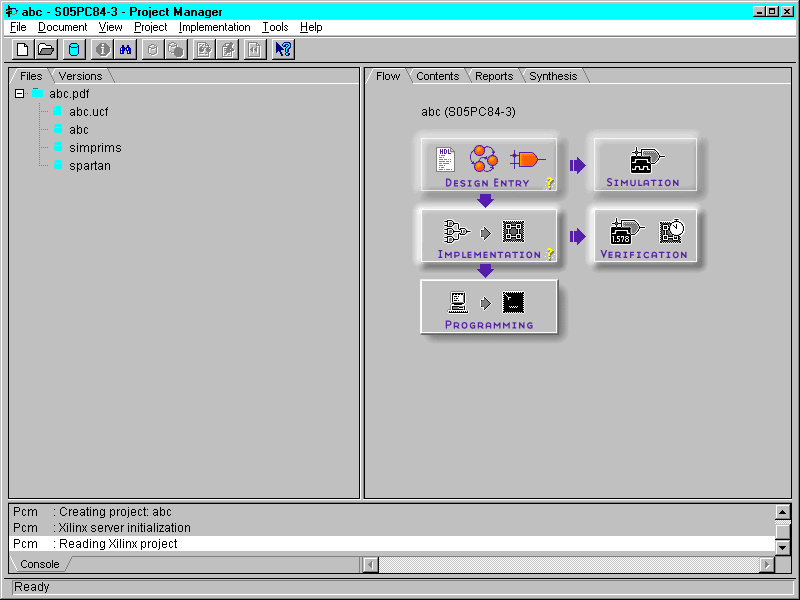This screenshot has width=800, height=600.
Task: Click console line "Xilinx server initialization"
Action: click(124, 528)
